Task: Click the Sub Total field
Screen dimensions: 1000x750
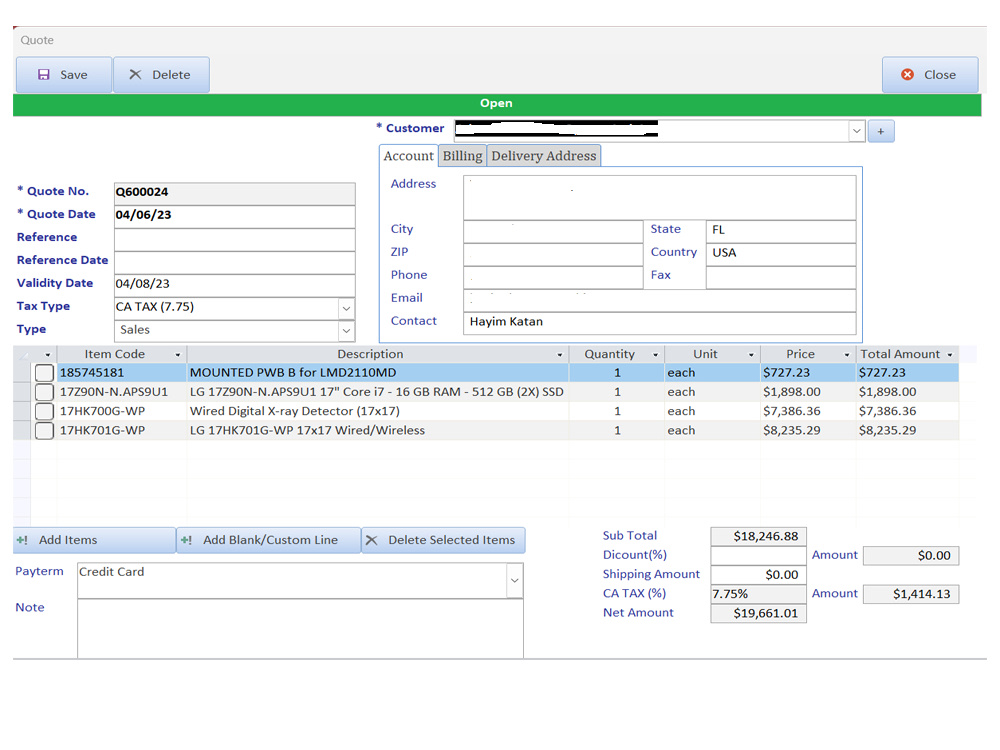Action: [758, 536]
